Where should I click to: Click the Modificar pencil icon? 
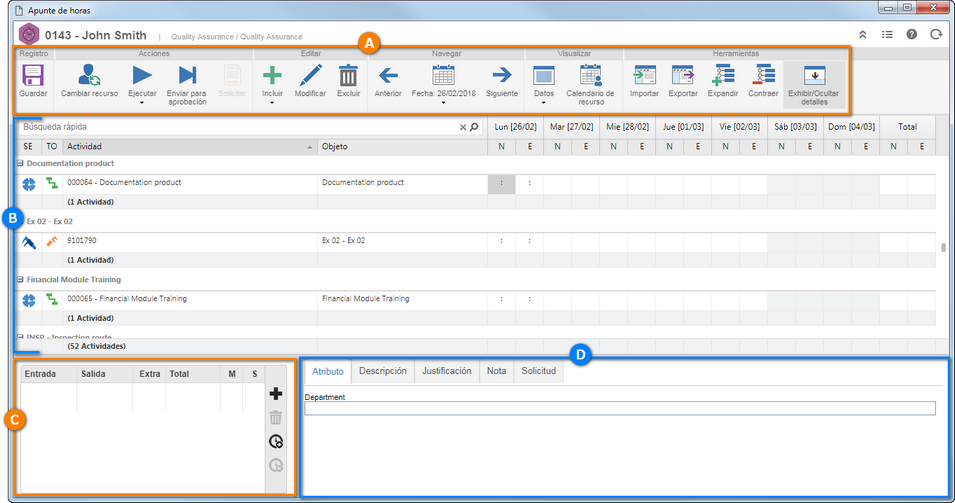311,76
